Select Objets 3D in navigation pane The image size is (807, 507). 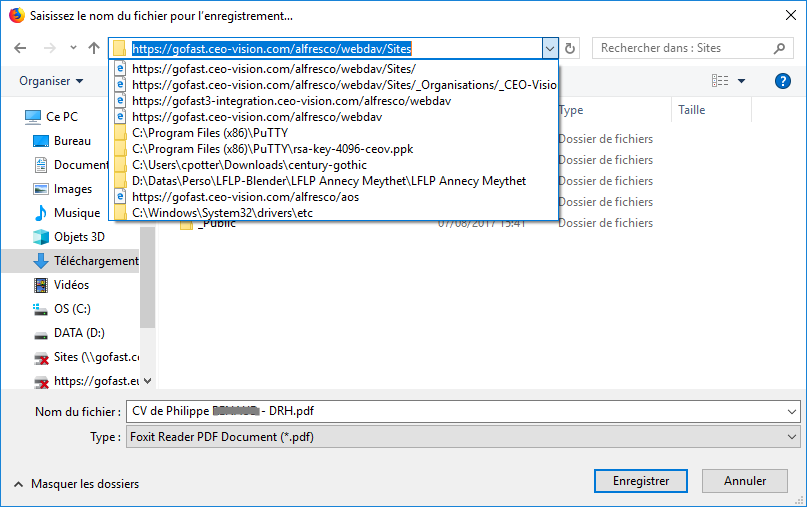click(x=79, y=237)
